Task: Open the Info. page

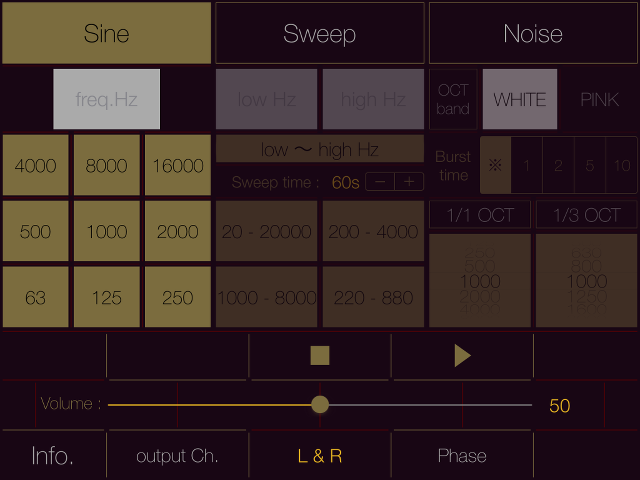Action: [53, 456]
